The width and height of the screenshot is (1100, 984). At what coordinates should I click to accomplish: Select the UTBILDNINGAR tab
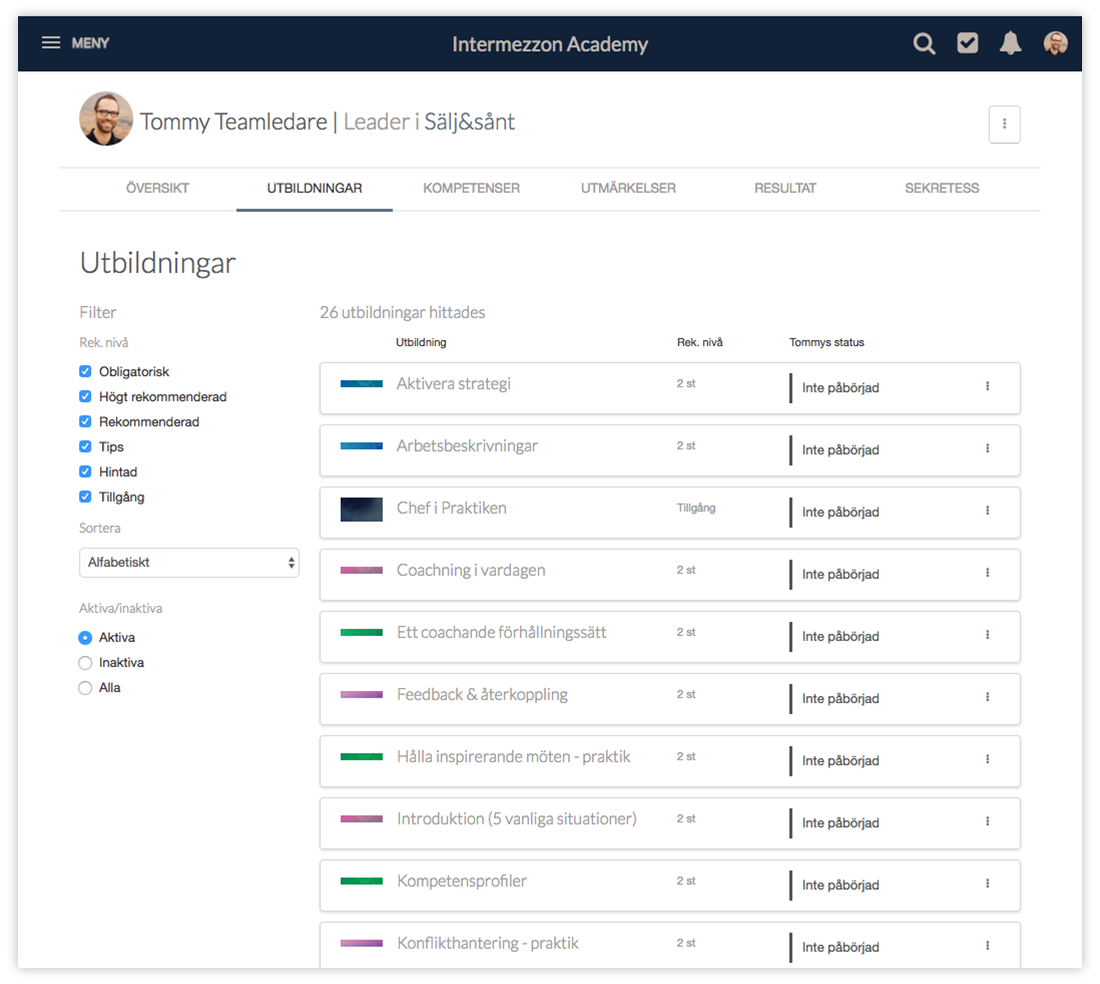(x=314, y=188)
